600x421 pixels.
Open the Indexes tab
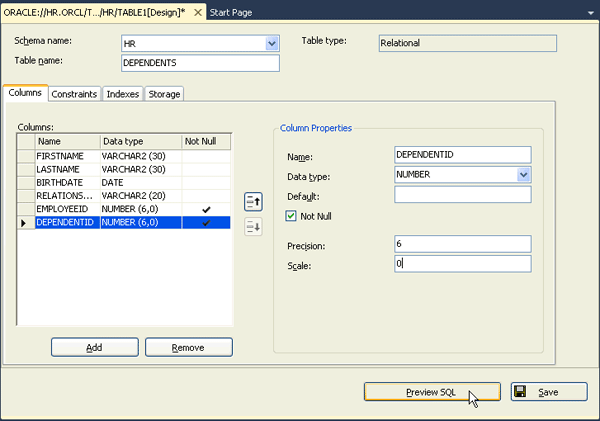pos(122,94)
